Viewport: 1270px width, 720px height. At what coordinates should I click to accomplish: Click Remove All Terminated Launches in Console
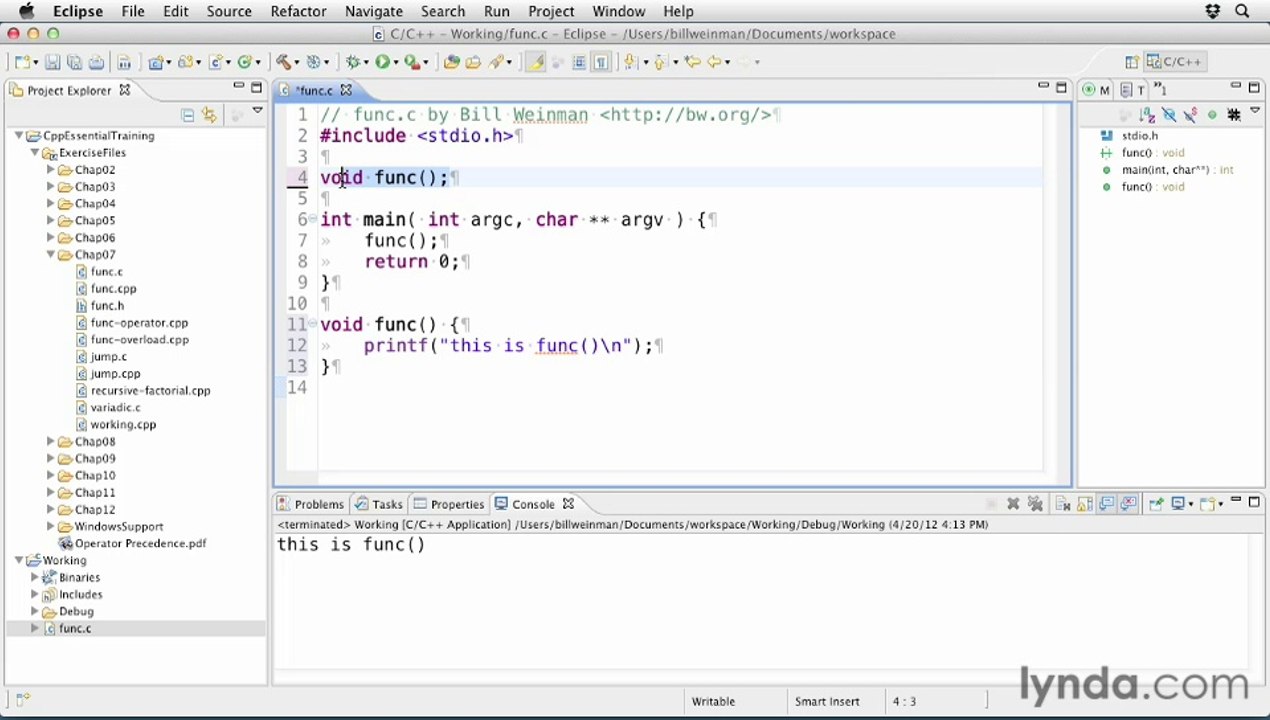click(x=1035, y=504)
